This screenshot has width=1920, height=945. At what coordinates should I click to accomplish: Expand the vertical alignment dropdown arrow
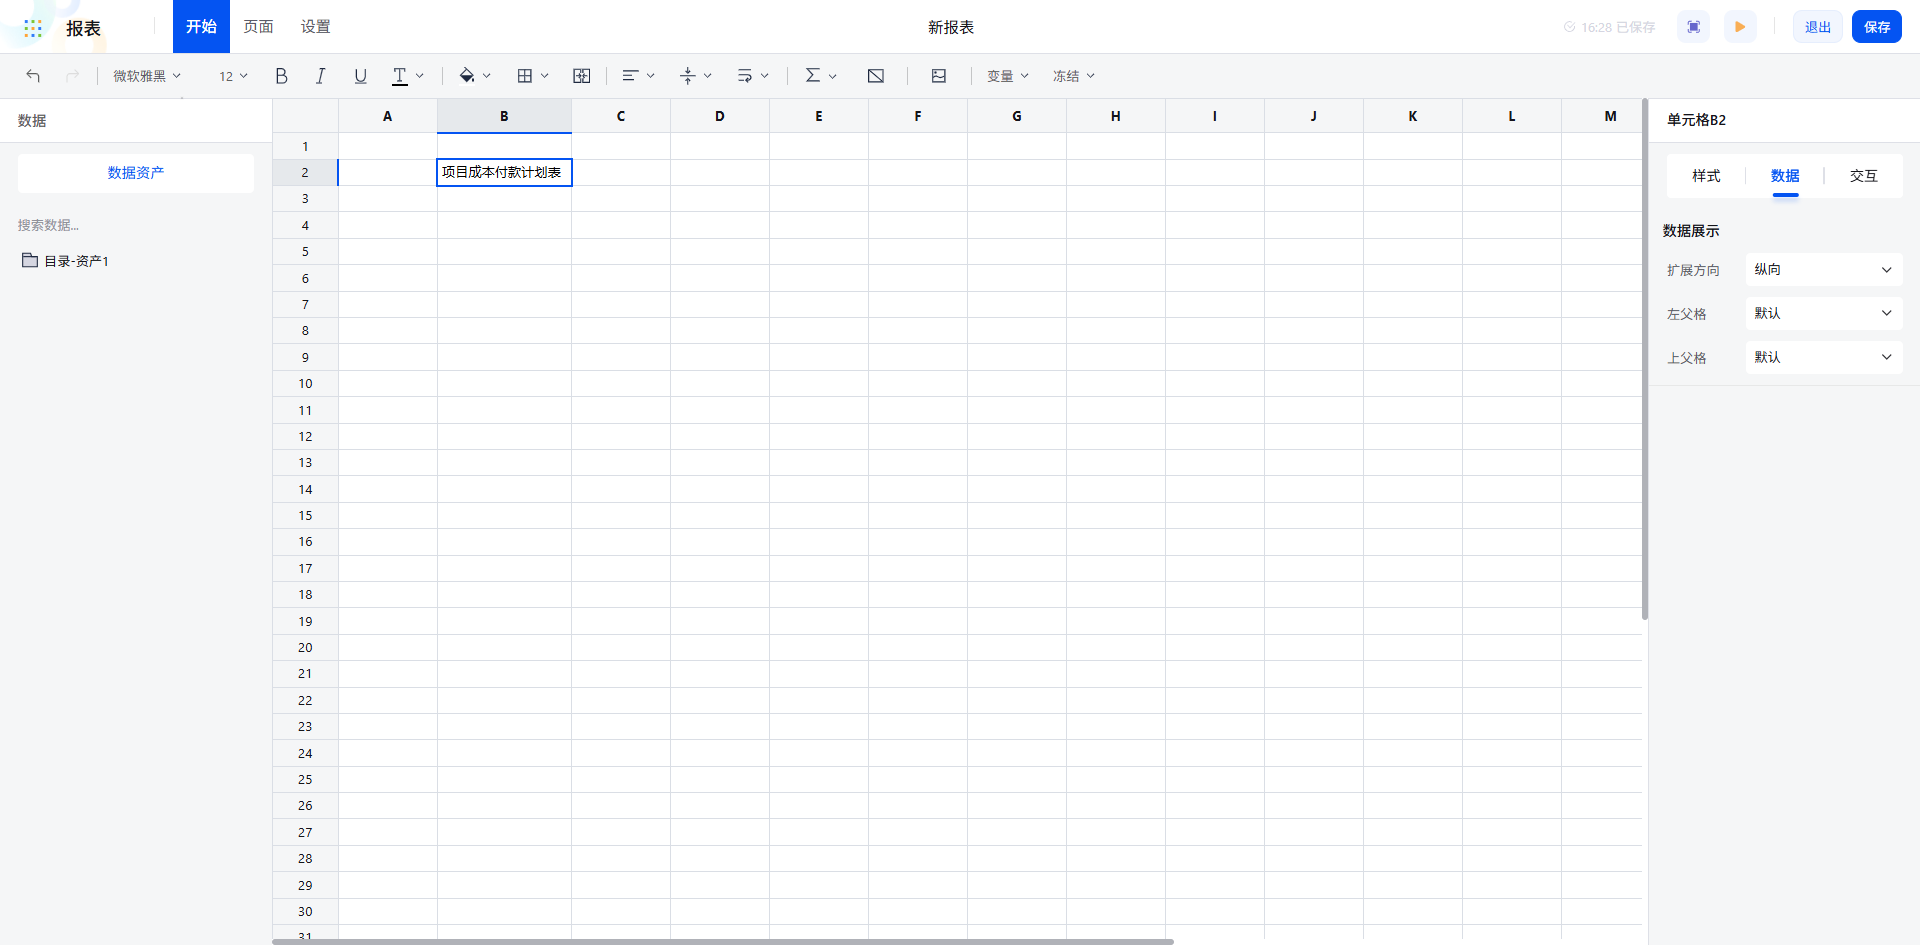pos(708,76)
